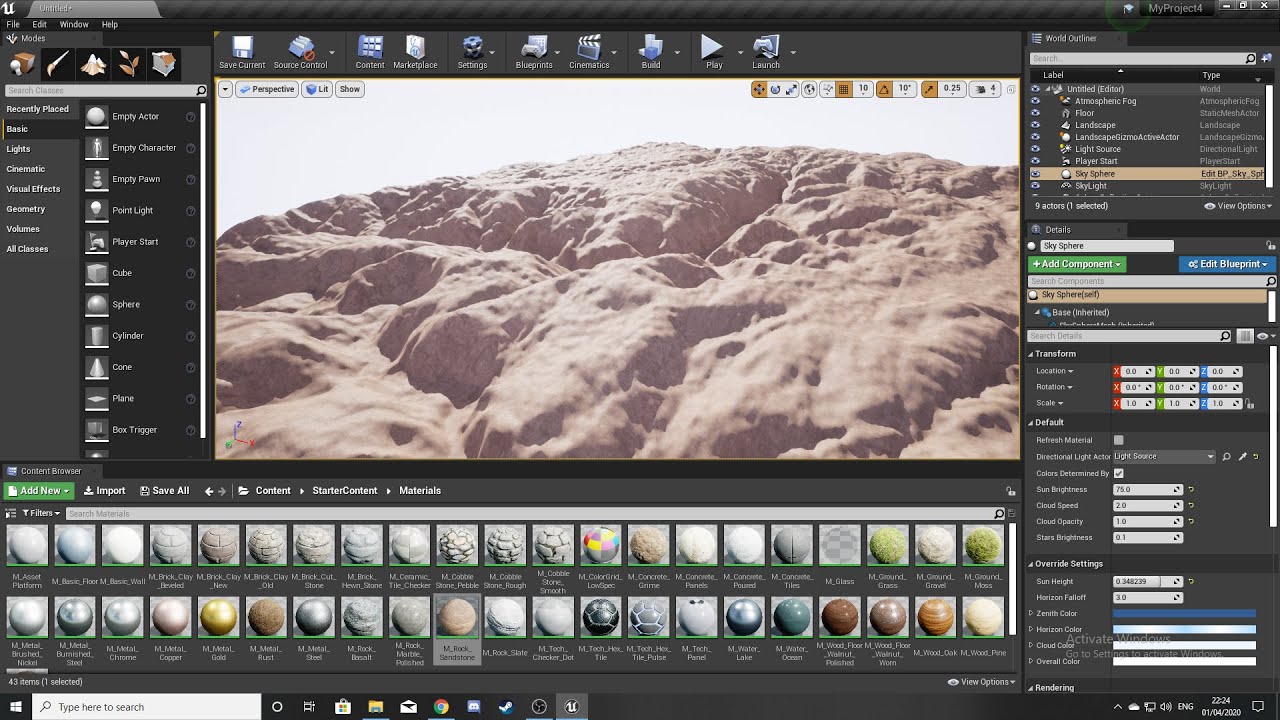1280x720 pixels.
Task: Select the Lights category tab
Action: (x=40, y=149)
